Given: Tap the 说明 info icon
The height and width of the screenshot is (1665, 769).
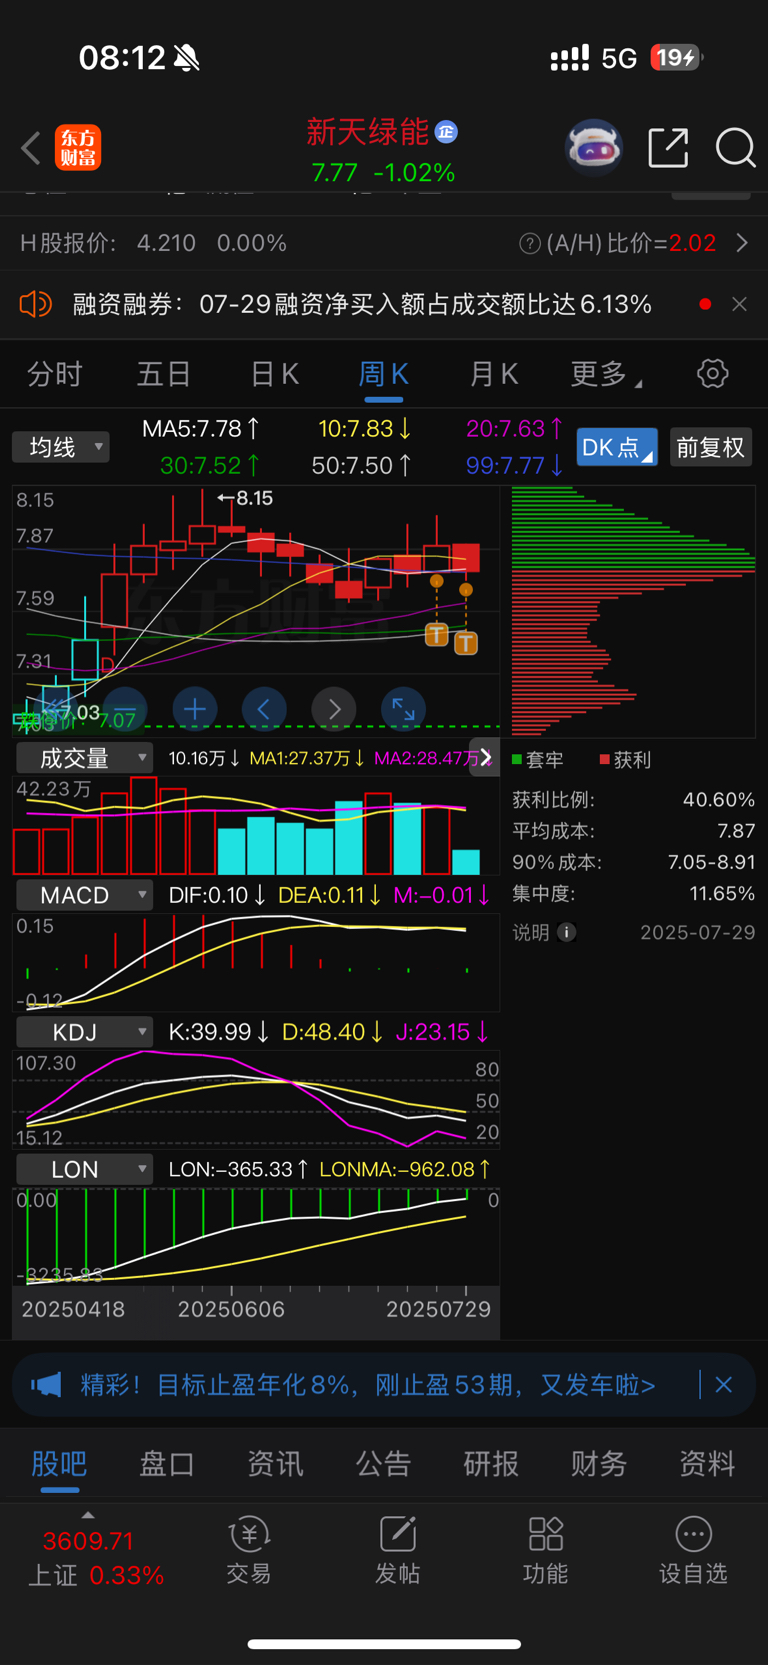Looking at the screenshot, I should tap(567, 932).
